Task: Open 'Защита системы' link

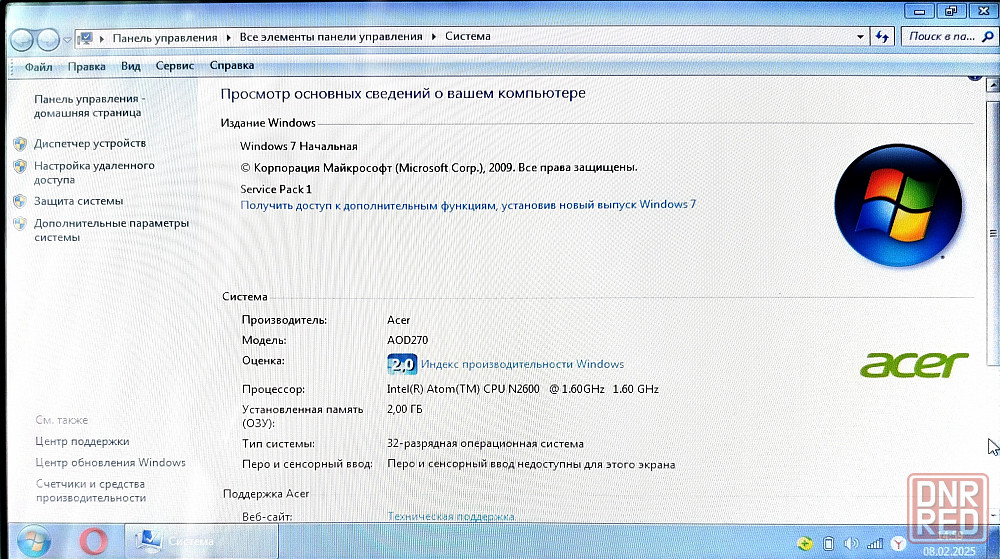Action: click(78, 201)
